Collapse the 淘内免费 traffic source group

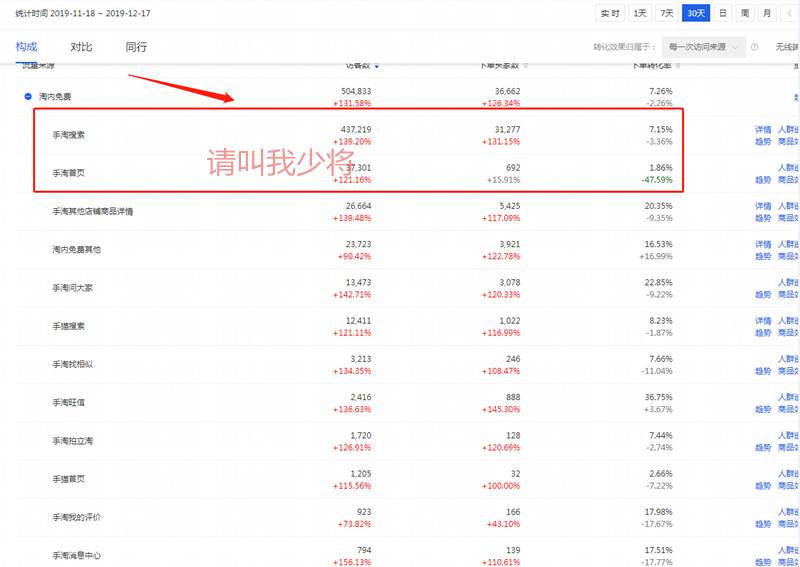[x=28, y=97]
